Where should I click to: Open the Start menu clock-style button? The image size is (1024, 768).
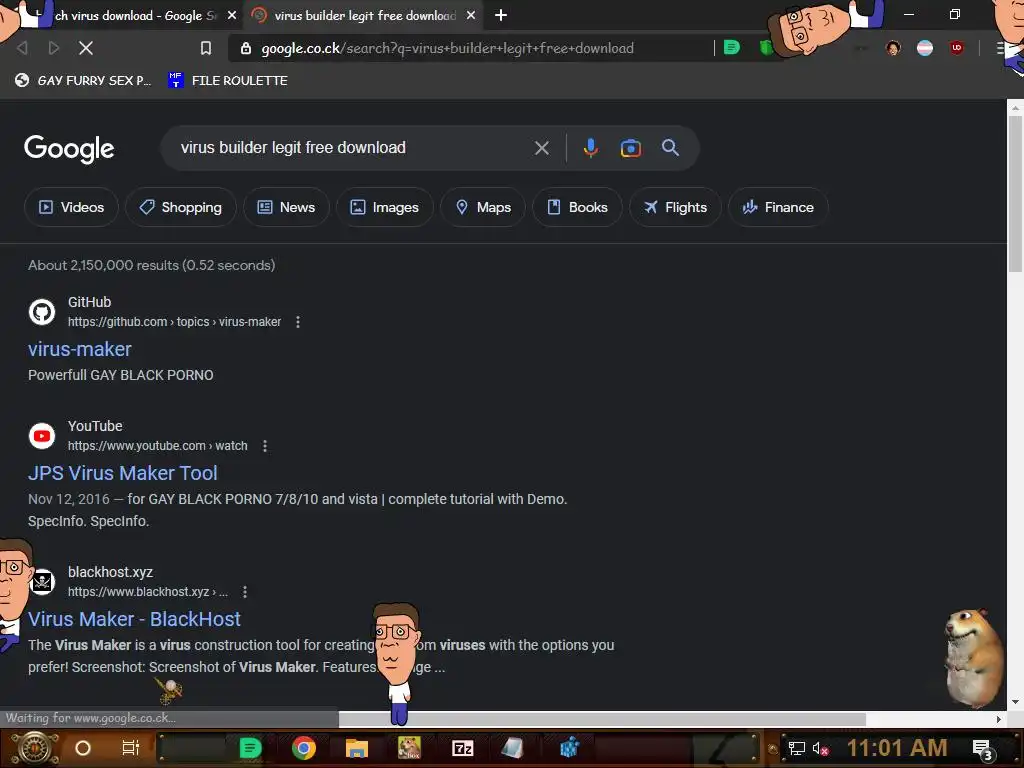[35, 748]
